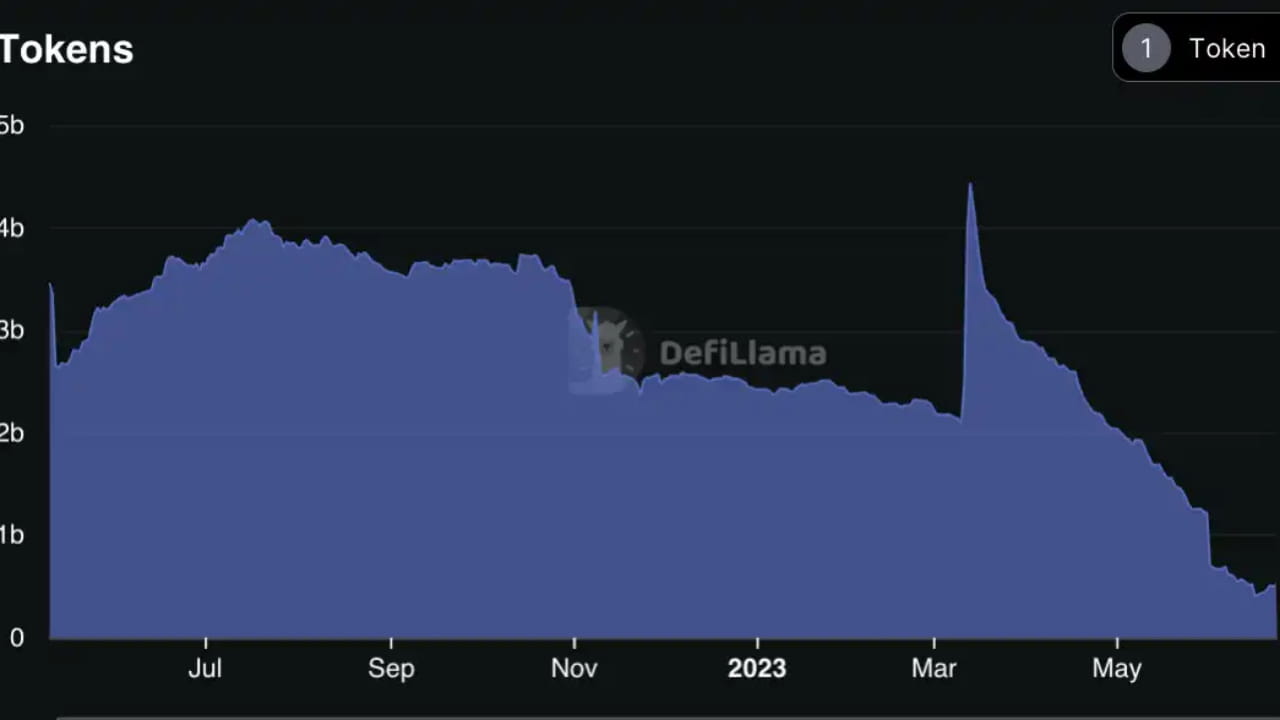Click the 0 label on the y-axis
The image size is (1280, 720).
(16, 637)
